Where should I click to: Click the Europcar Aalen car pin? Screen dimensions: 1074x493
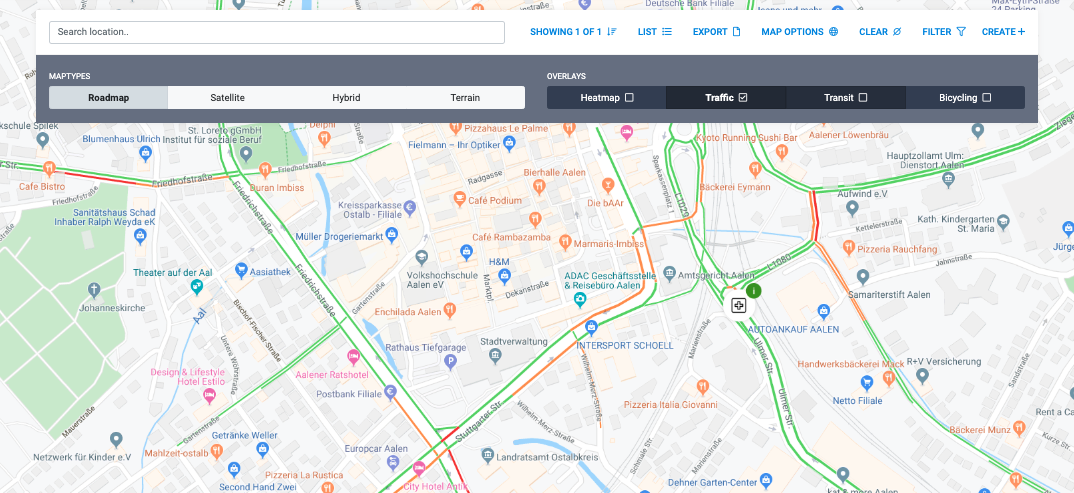[x=392, y=462]
